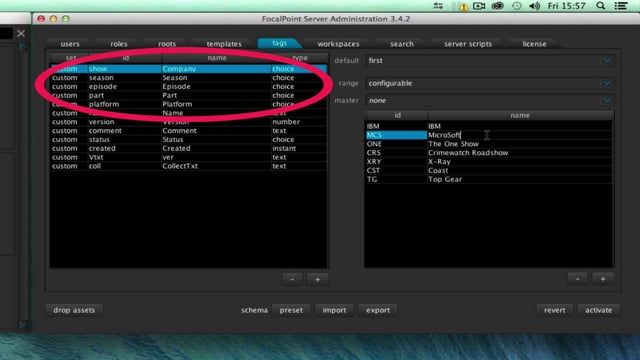This screenshot has height=360, width=640.
Task: Click the name column header in tags table
Action: point(216,58)
